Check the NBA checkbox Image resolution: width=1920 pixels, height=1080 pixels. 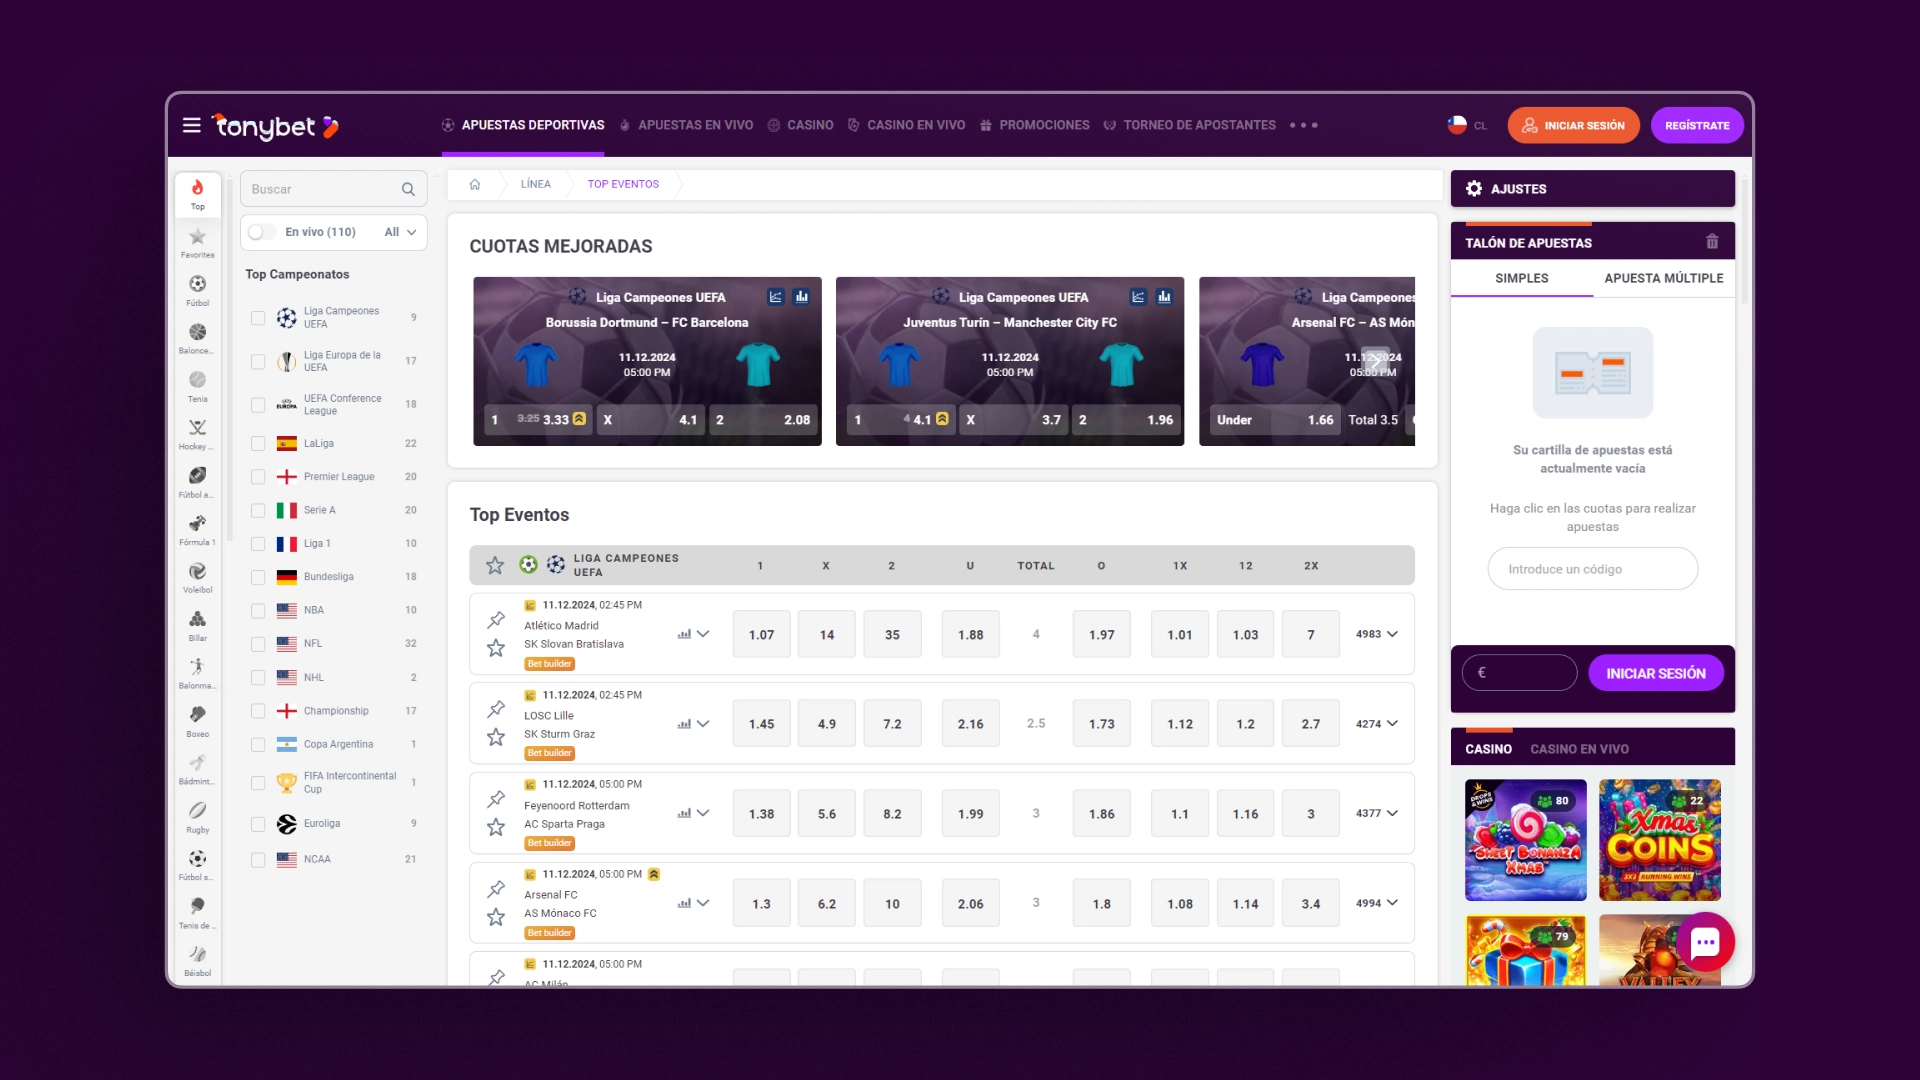258,610
